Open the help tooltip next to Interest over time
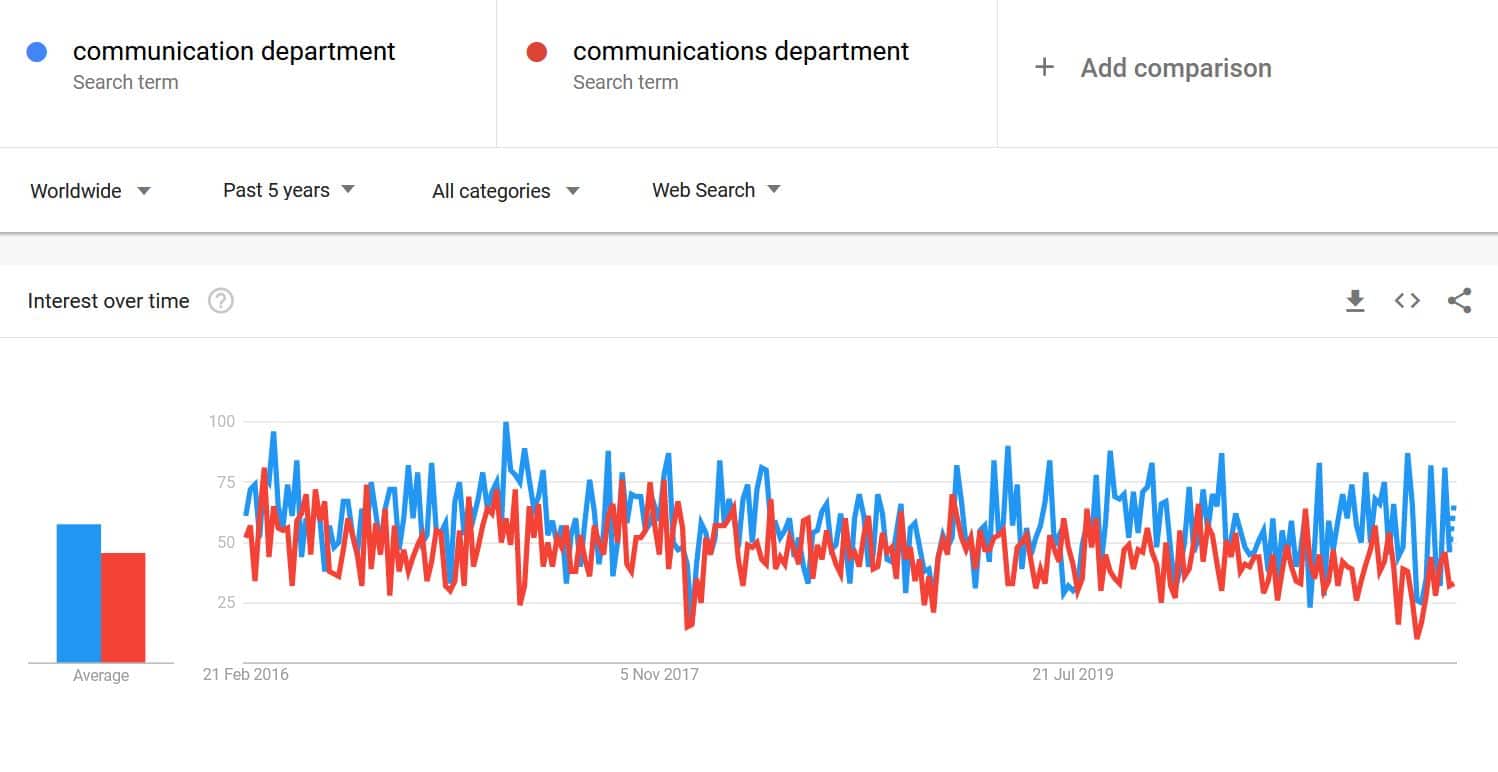Viewport: 1498px width, 772px height. click(x=220, y=300)
